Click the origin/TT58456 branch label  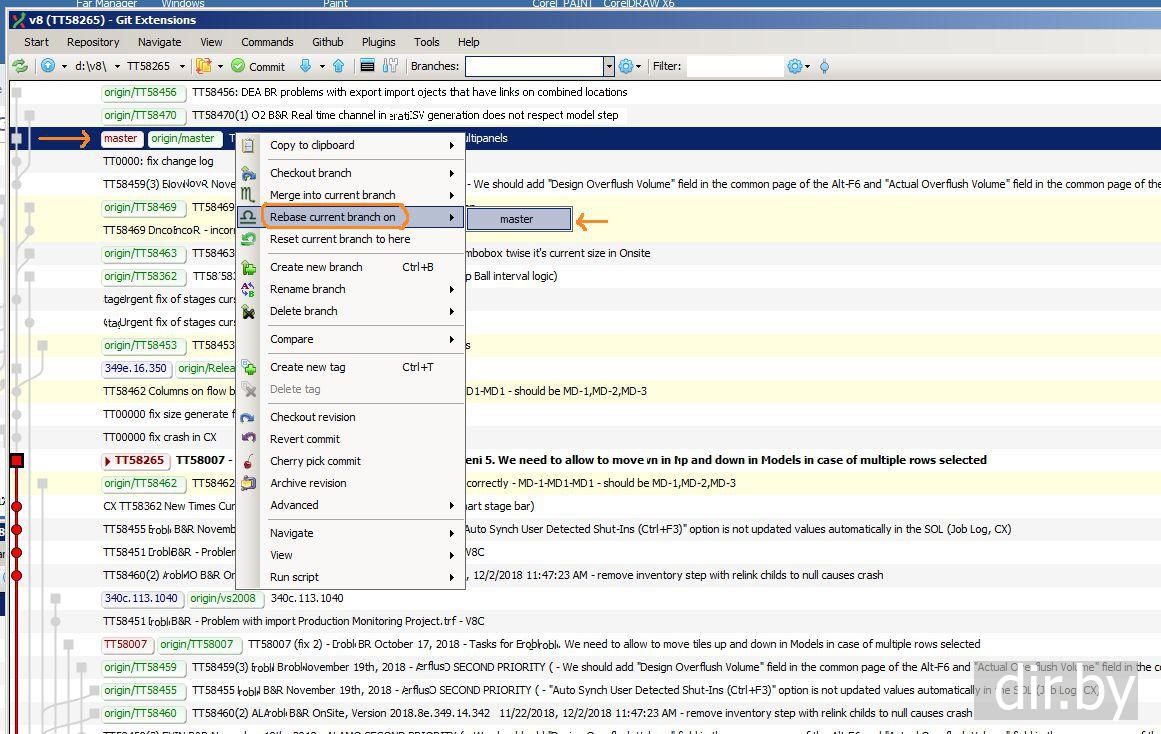(140, 92)
